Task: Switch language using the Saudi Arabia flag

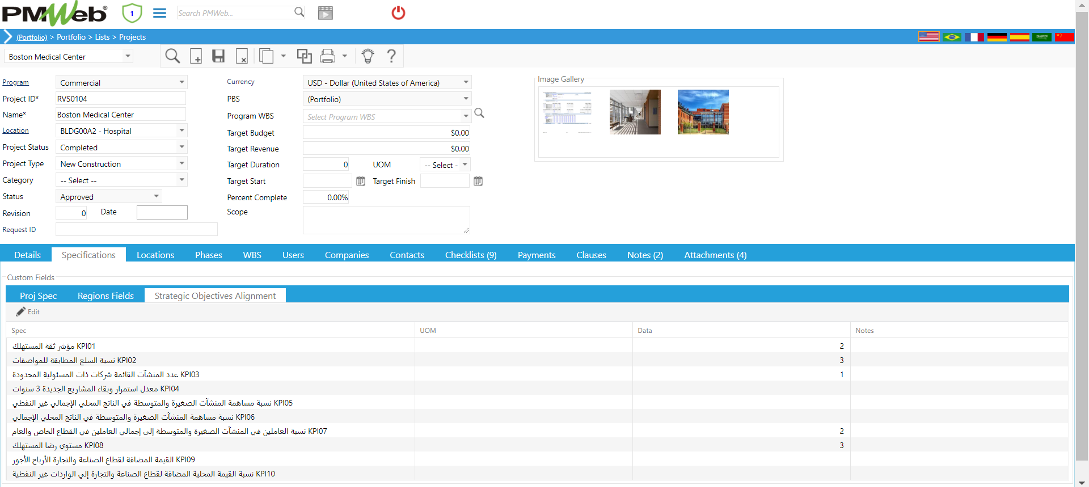Action: [x=1041, y=37]
